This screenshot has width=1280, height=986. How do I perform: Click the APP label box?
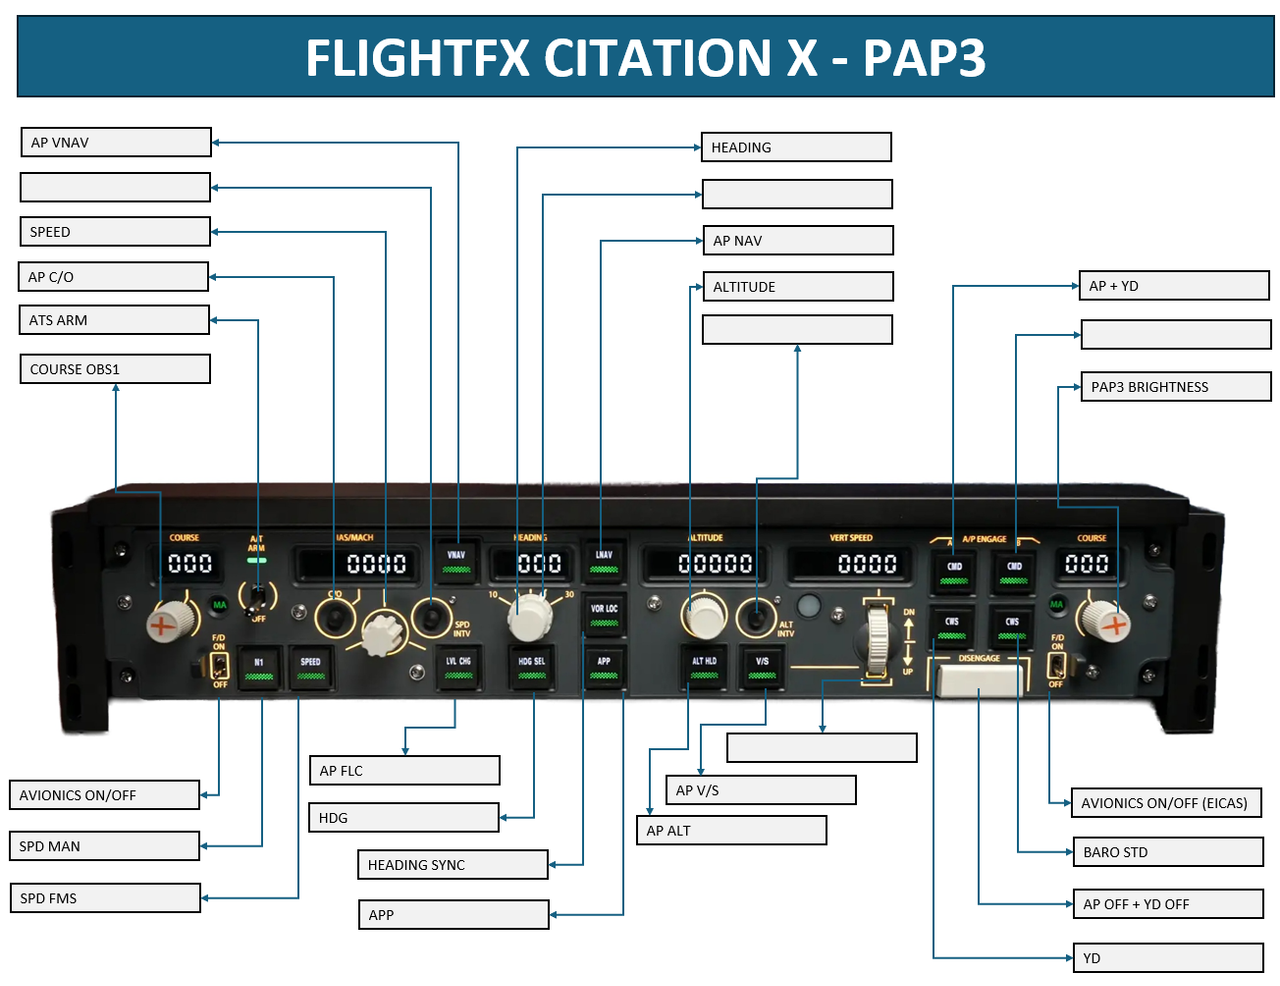[453, 914]
